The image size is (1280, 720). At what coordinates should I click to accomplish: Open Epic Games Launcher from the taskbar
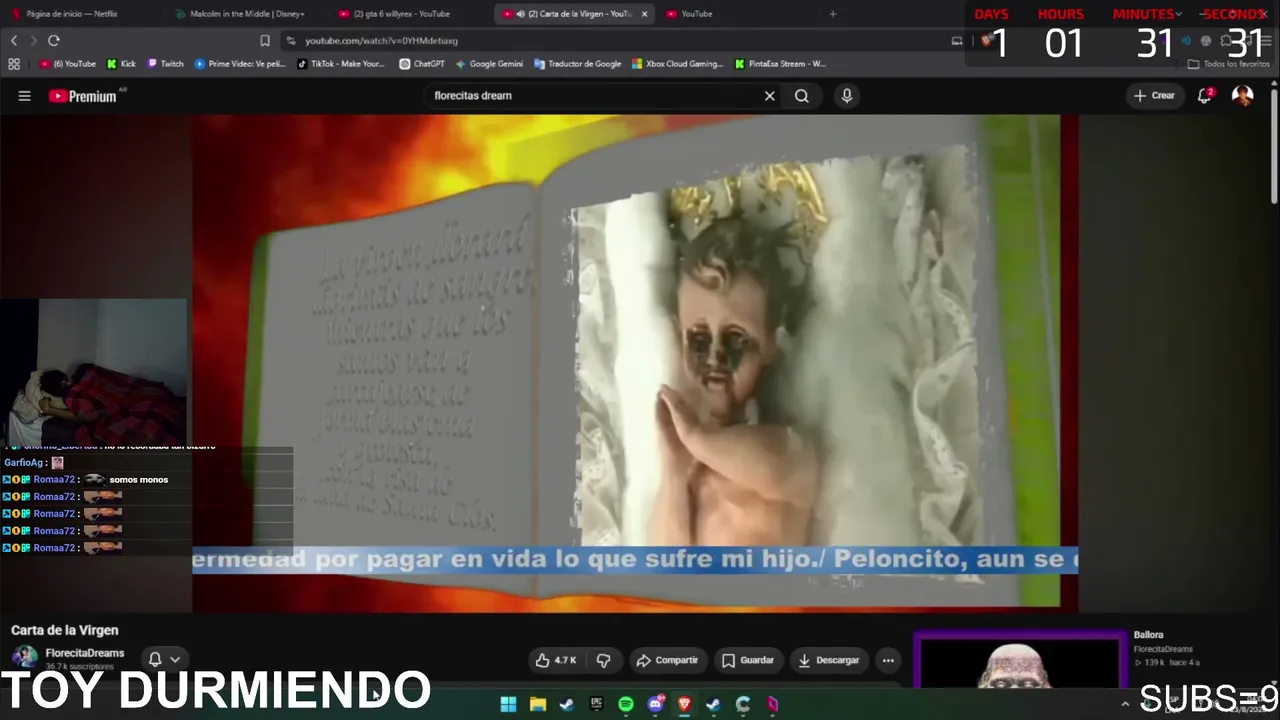tap(597, 704)
